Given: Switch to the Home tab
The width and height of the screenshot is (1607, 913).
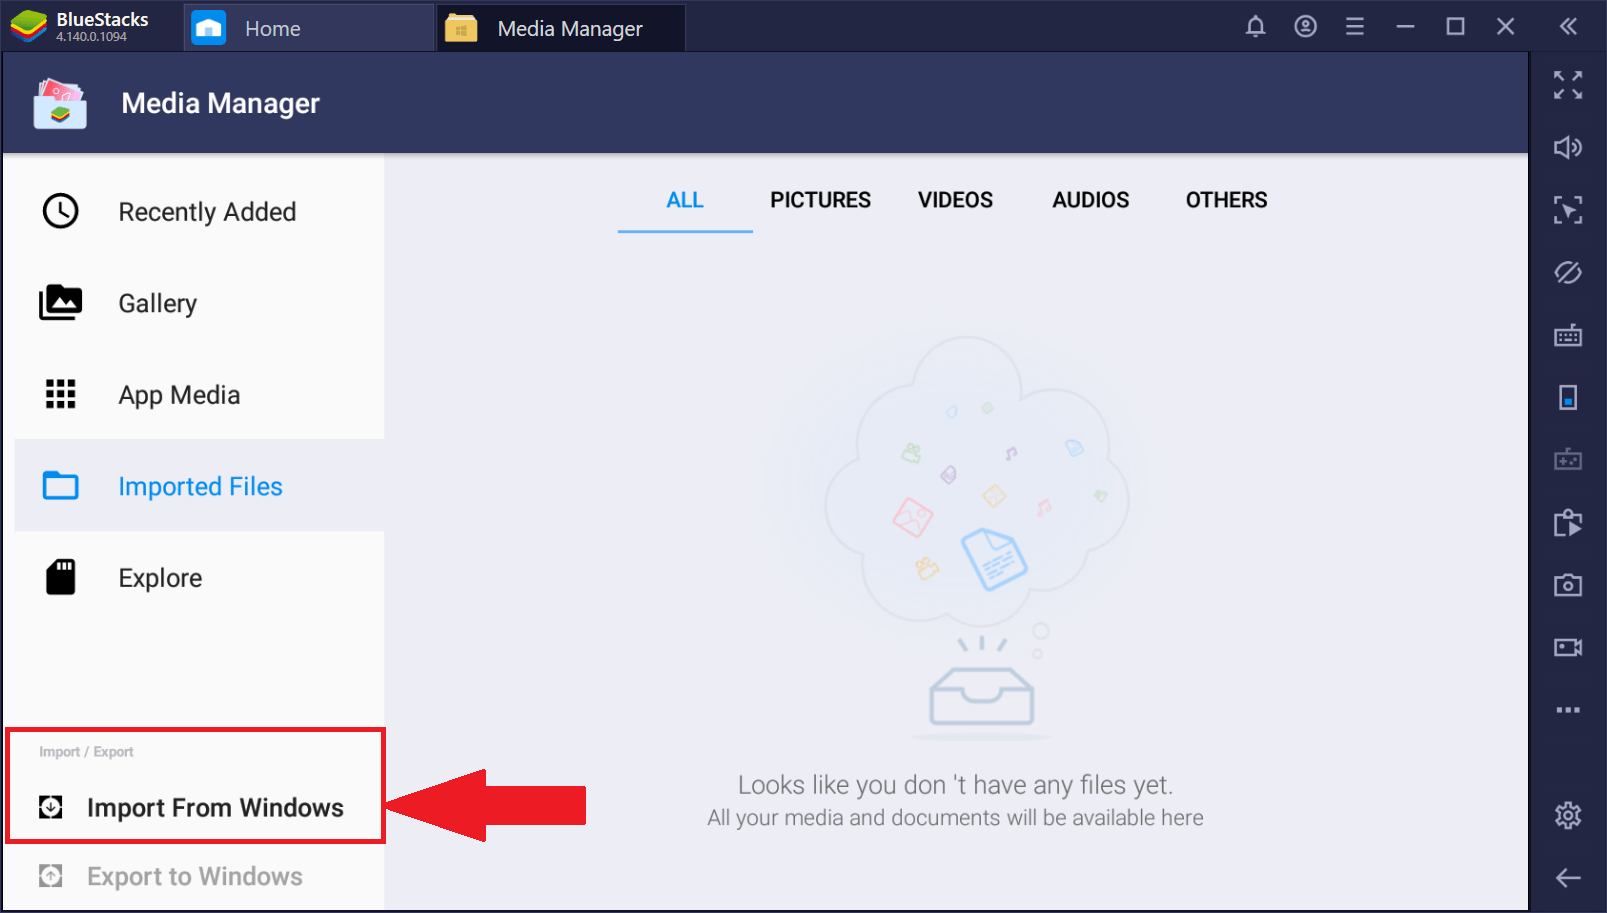Looking at the screenshot, I should (309, 28).
